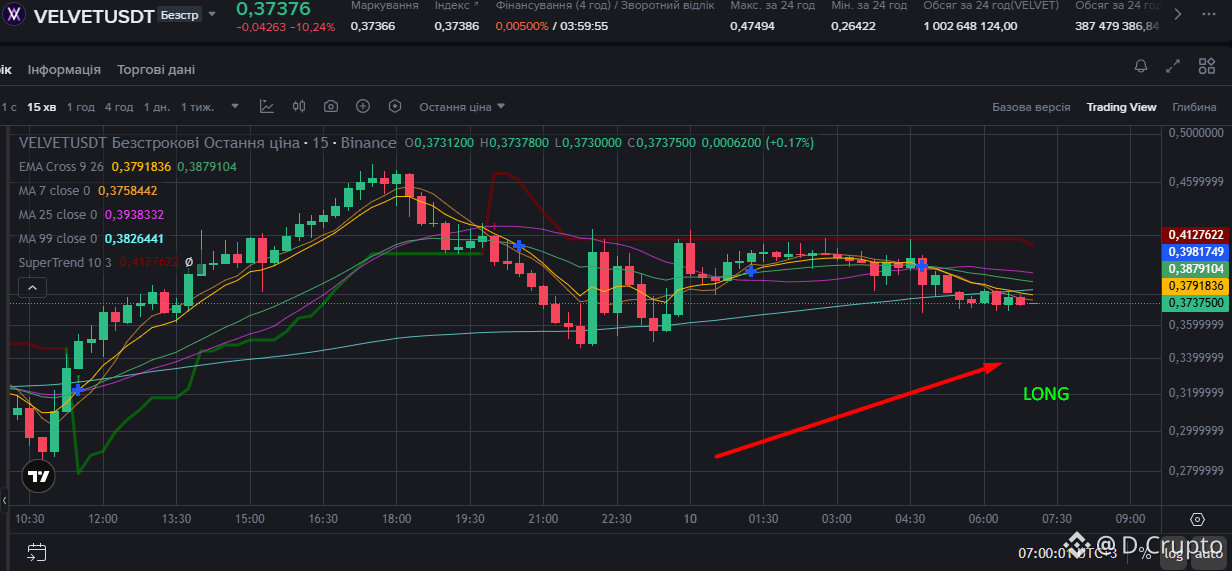Select the 1 дн. timeframe
The image size is (1232, 571).
[157, 107]
